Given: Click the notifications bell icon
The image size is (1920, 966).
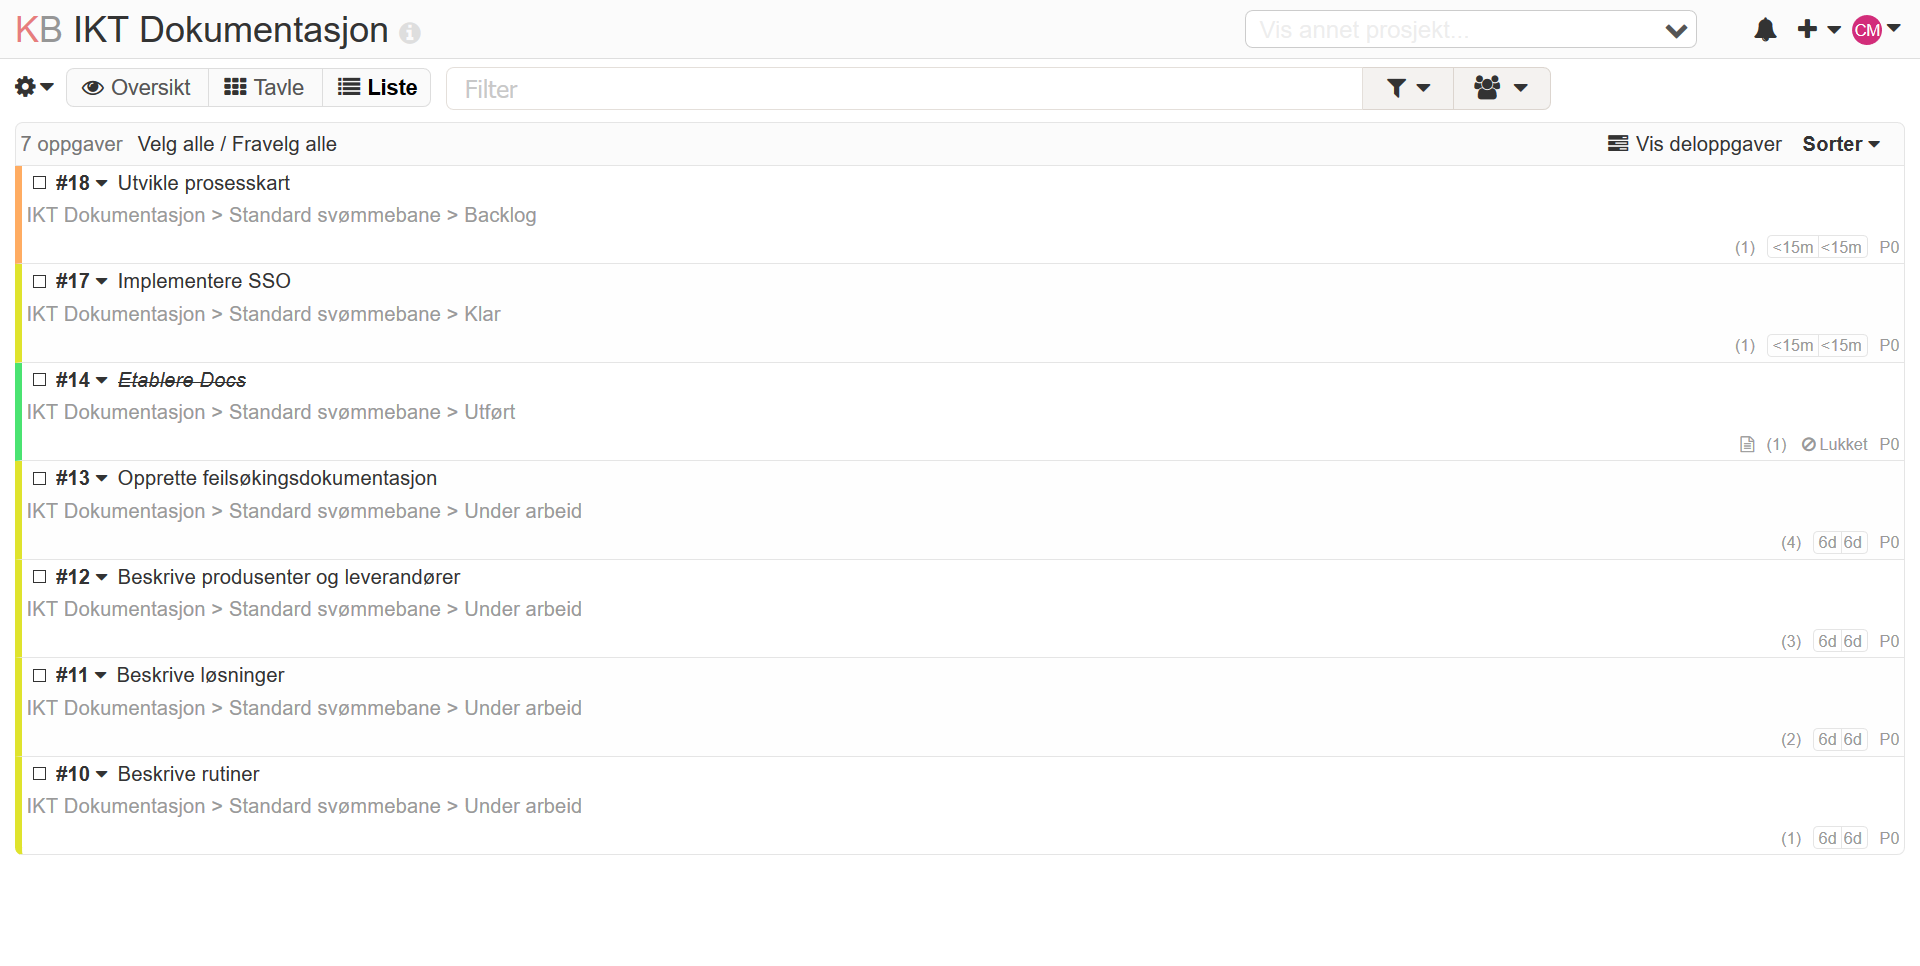Looking at the screenshot, I should (x=1765, y=30).
